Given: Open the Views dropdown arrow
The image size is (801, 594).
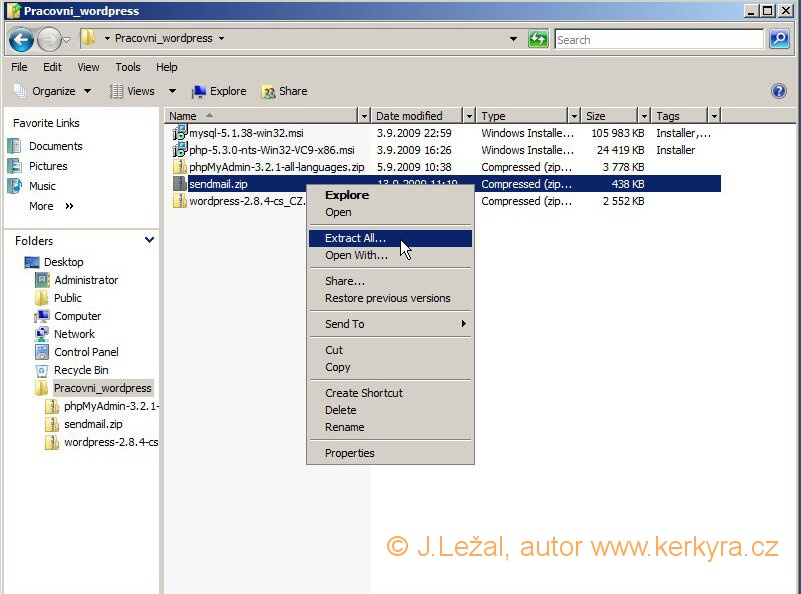Looking at the screenshot, I should coord(172,91).
